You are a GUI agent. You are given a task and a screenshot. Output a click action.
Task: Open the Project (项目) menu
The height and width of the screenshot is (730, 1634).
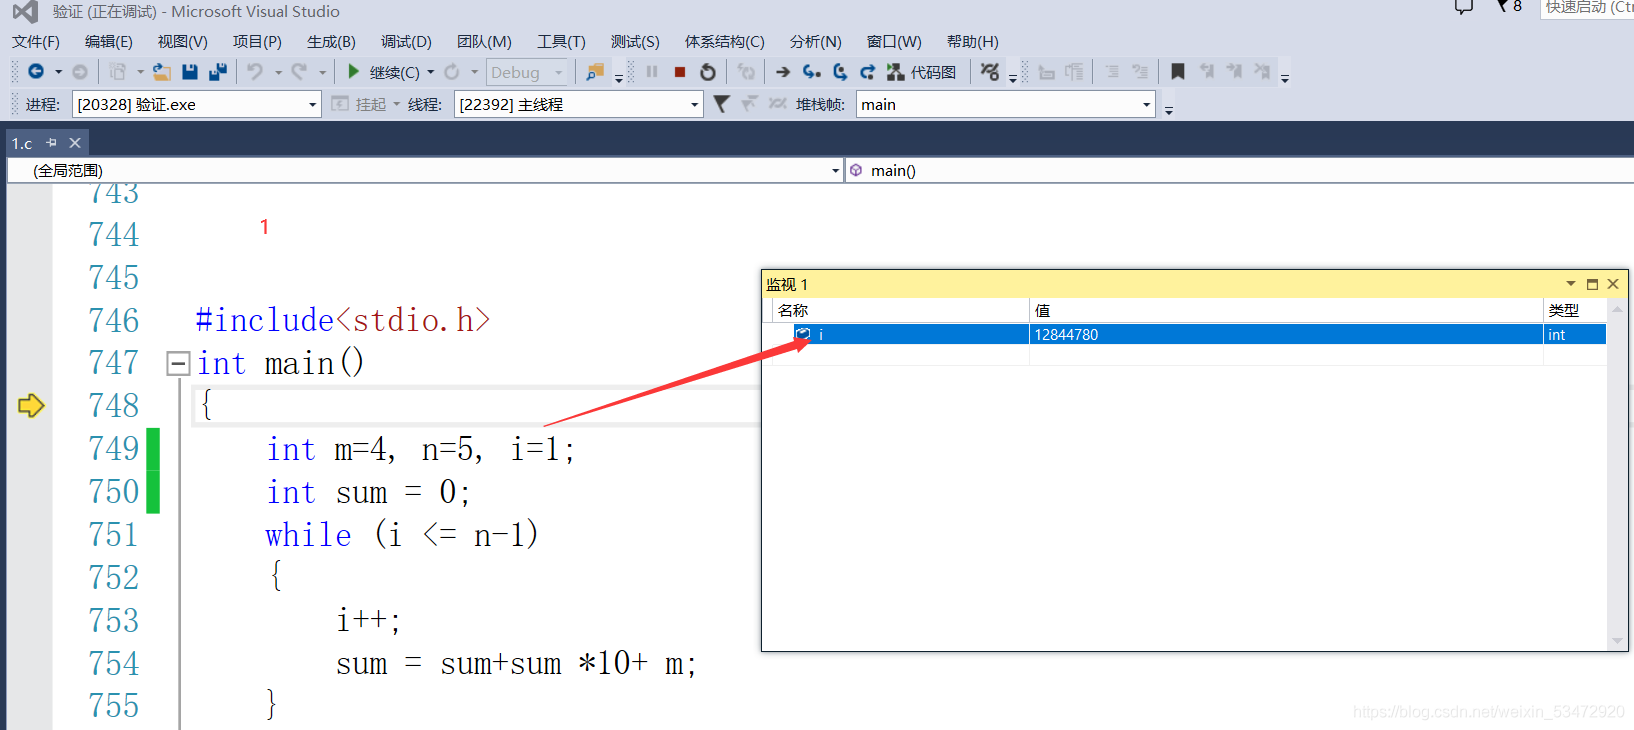coord(257,41)
